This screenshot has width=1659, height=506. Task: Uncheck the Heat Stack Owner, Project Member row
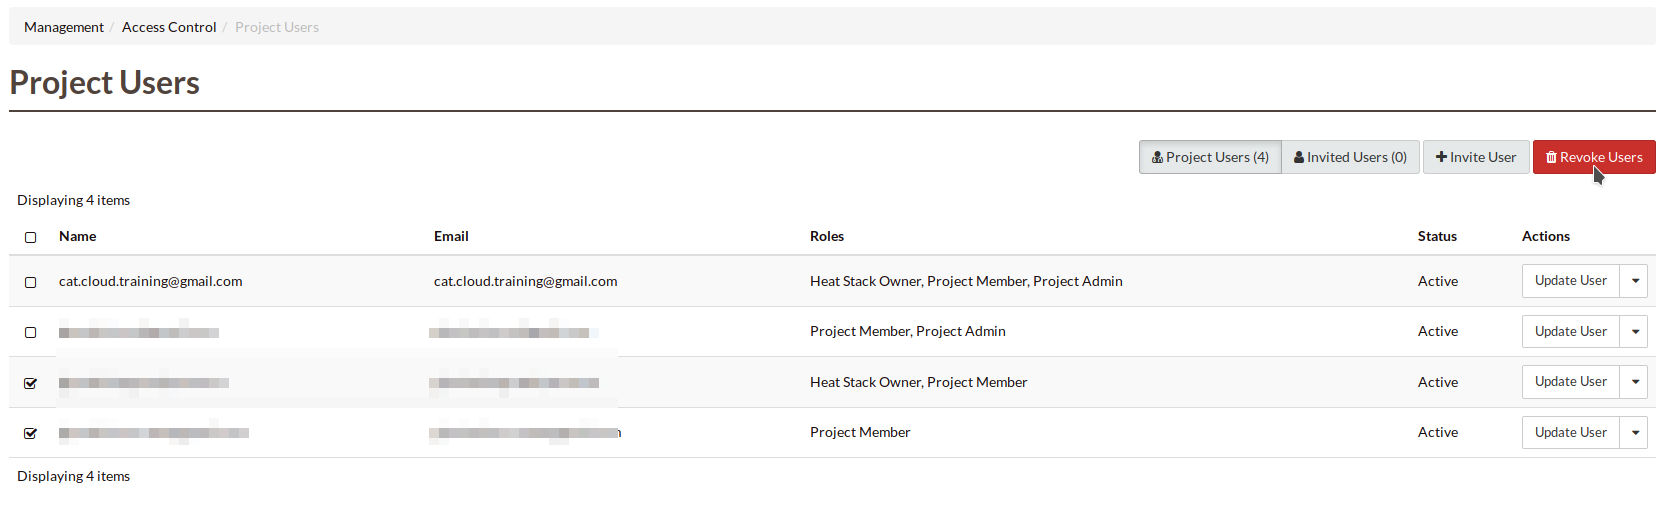coord(31,383)
